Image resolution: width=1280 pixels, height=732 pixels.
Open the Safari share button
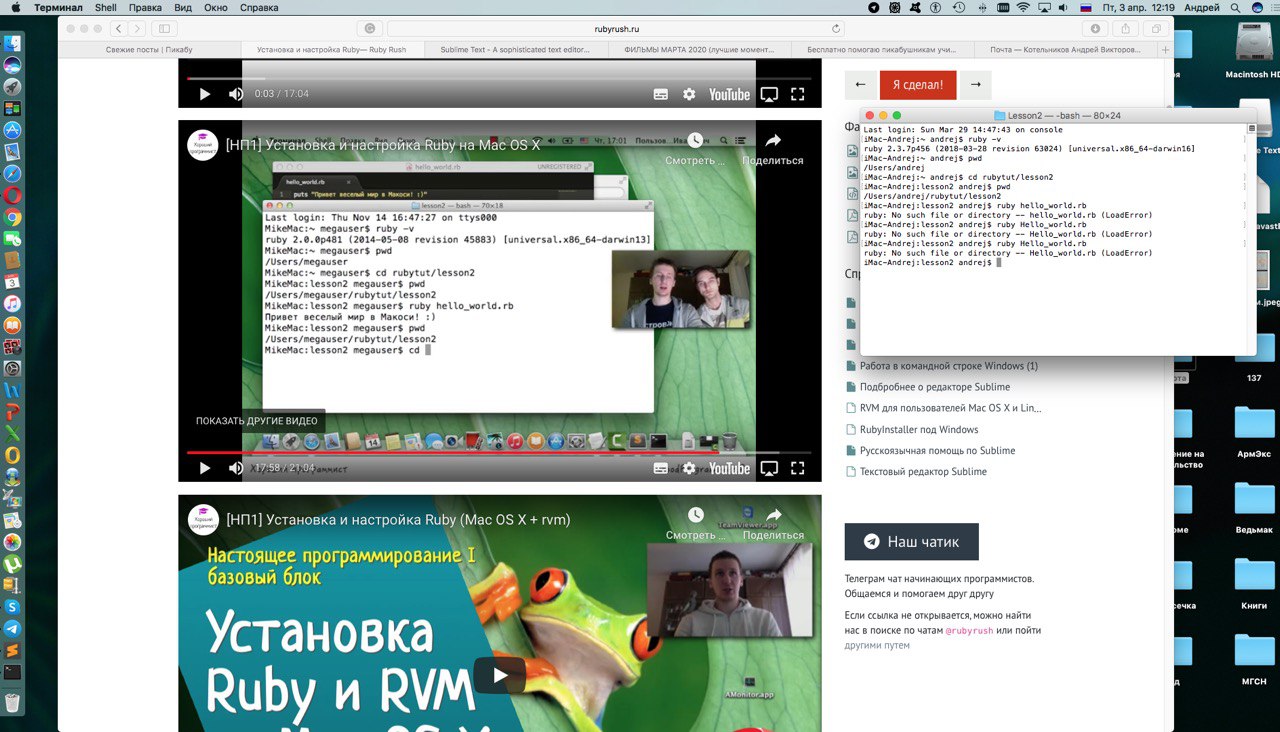coord(1126,29)
